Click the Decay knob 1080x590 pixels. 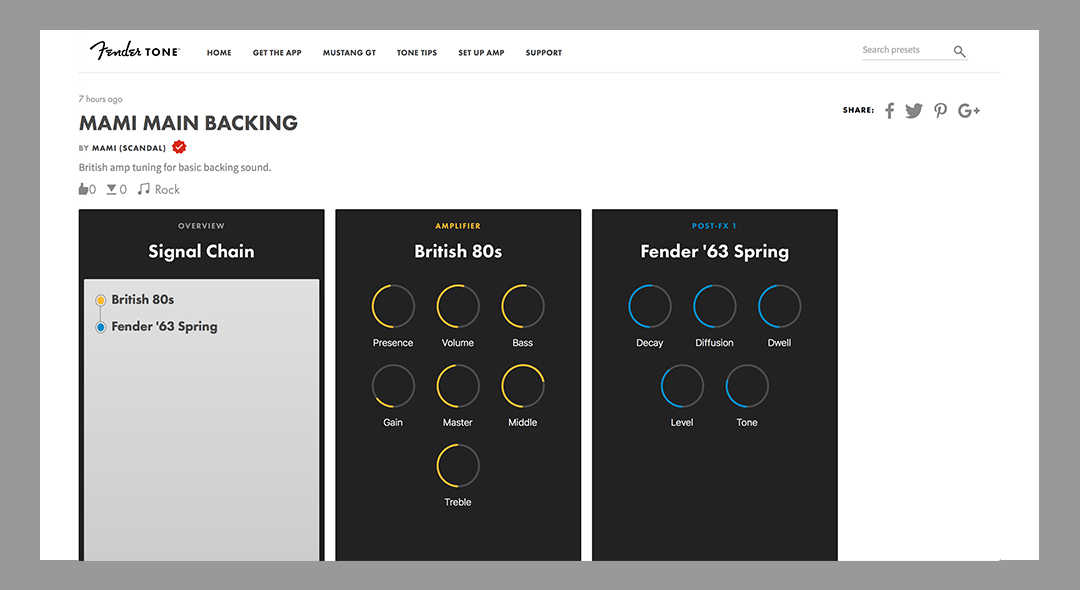tap(650, 306)
